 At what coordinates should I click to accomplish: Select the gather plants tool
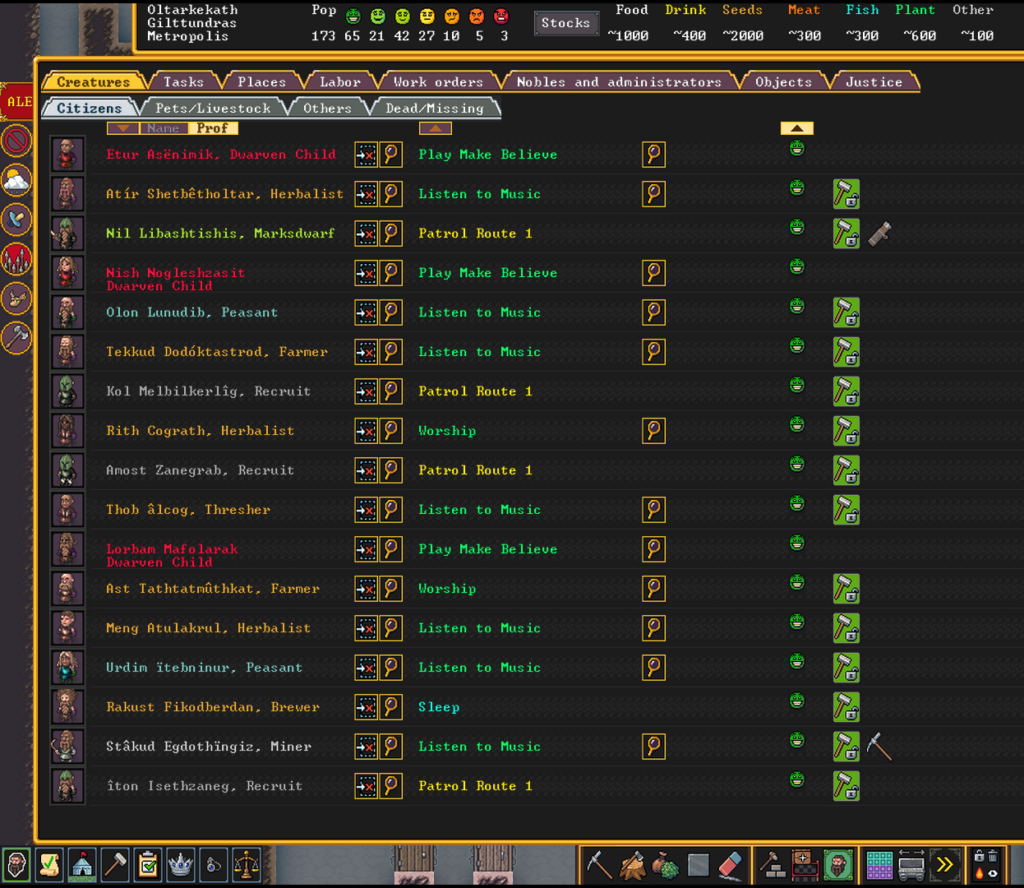[665, 864]
